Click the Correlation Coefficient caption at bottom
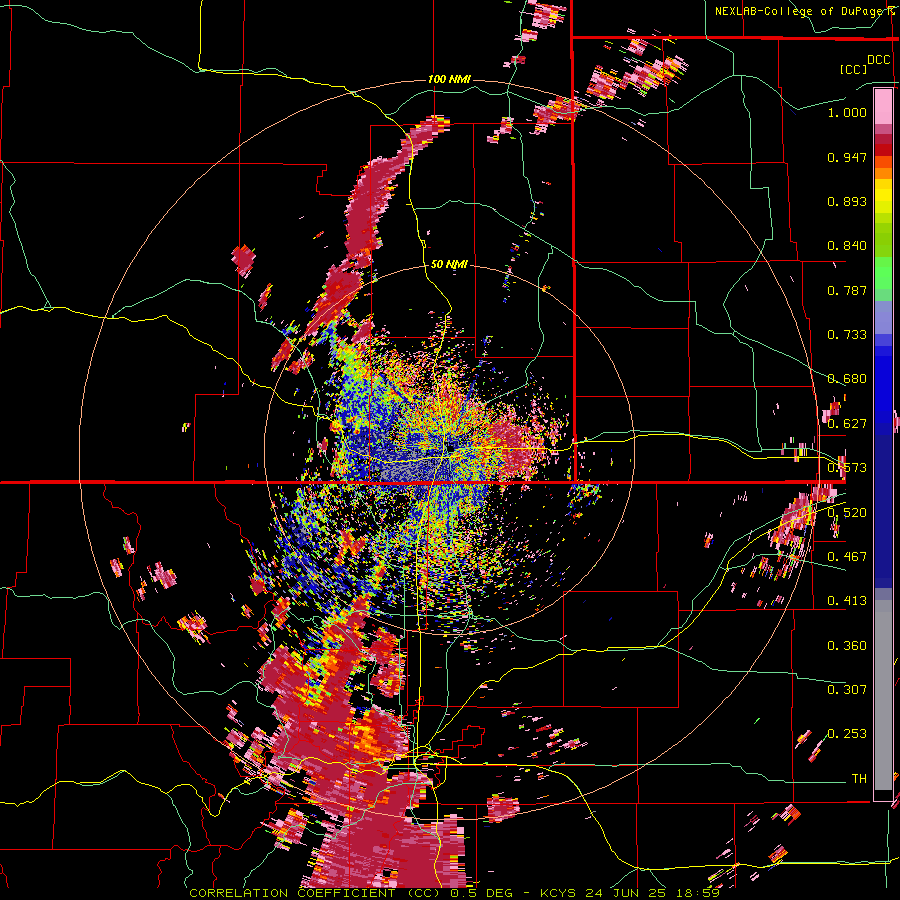This screenshot has width=900, height=900. (455, 893)
